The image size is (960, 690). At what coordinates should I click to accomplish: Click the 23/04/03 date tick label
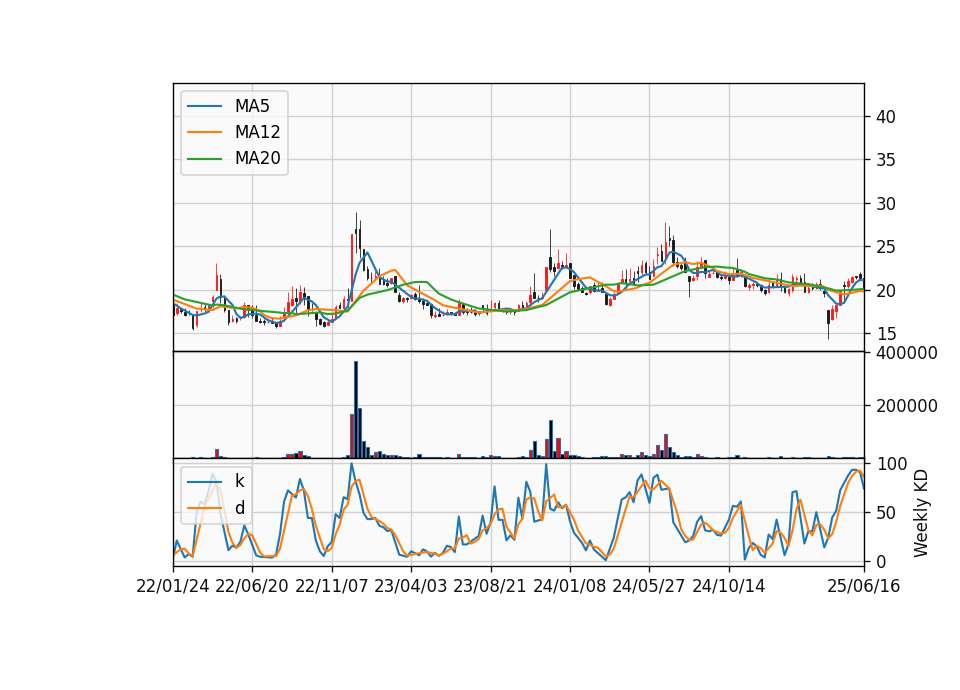click(411, 586)
